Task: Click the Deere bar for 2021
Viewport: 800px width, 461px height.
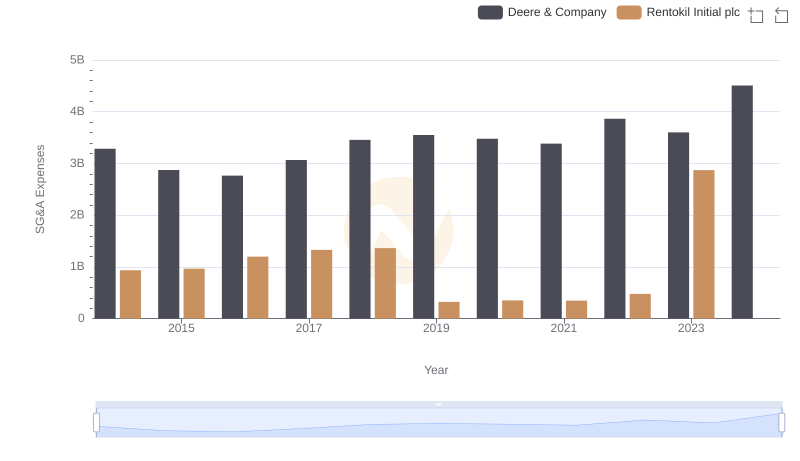Action: tap(551, 231)
